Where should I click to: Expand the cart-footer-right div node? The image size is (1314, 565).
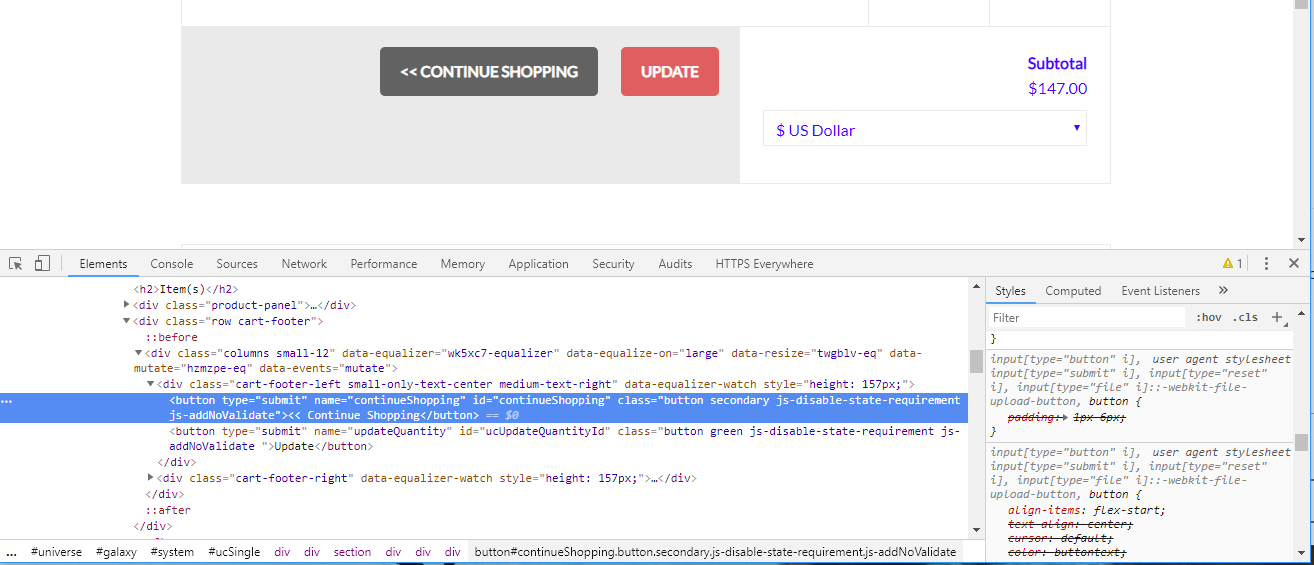point(151,478)
